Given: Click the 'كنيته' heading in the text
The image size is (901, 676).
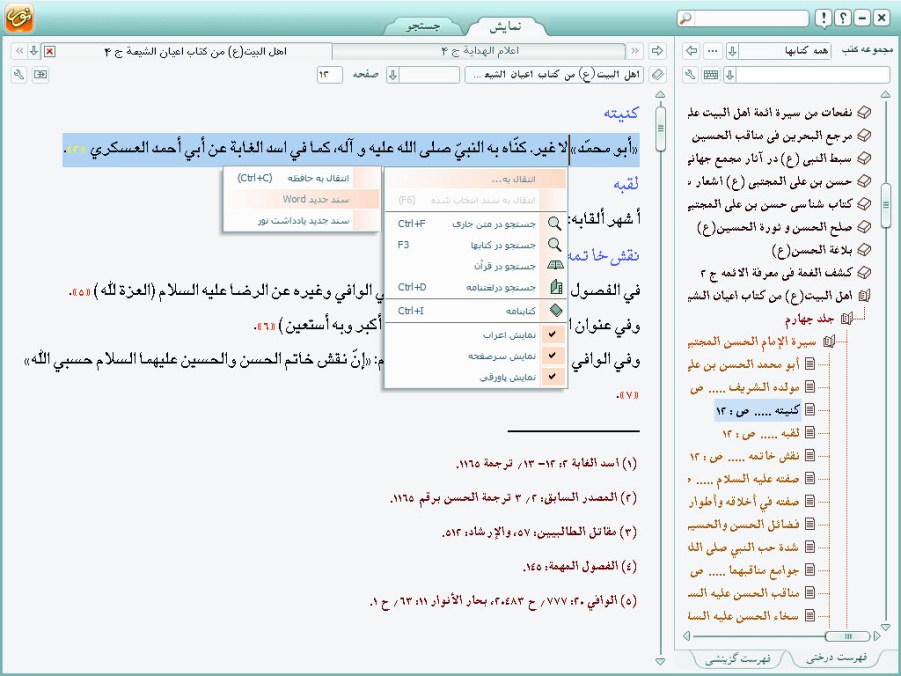Looking at the screenshot, I should 621,113.
